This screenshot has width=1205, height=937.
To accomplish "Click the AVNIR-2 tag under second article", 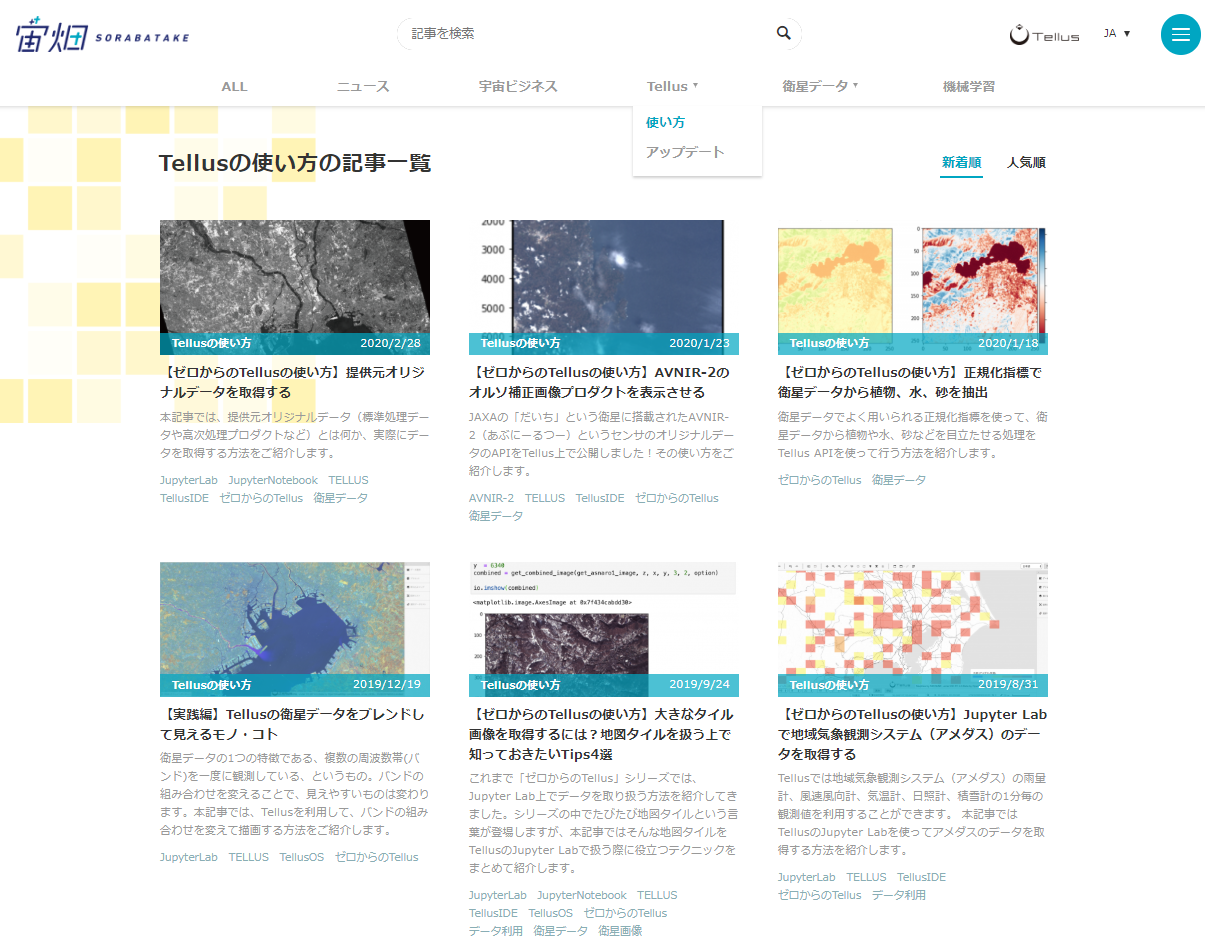I will (x=491, y=498).
